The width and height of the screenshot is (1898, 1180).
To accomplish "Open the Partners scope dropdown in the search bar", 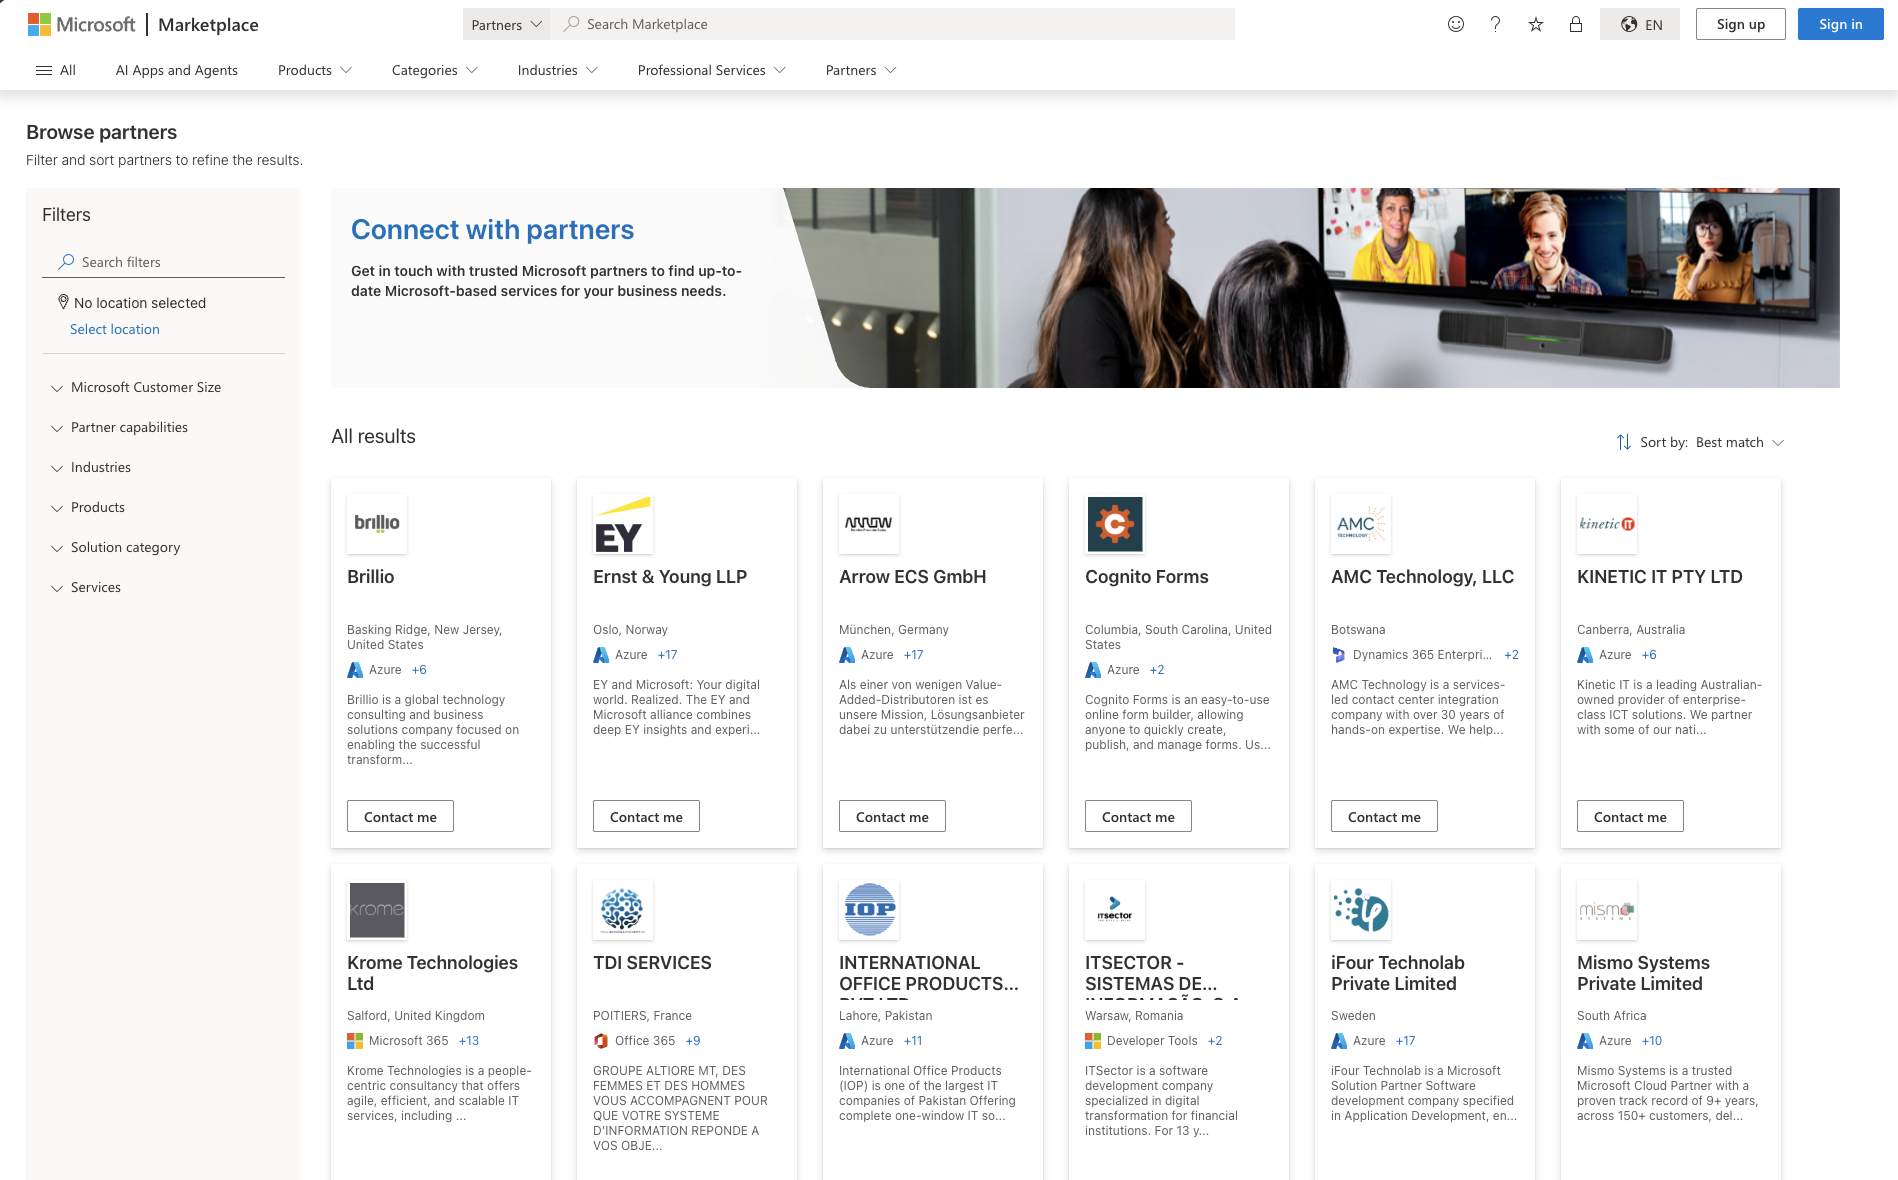I will 505,24.
